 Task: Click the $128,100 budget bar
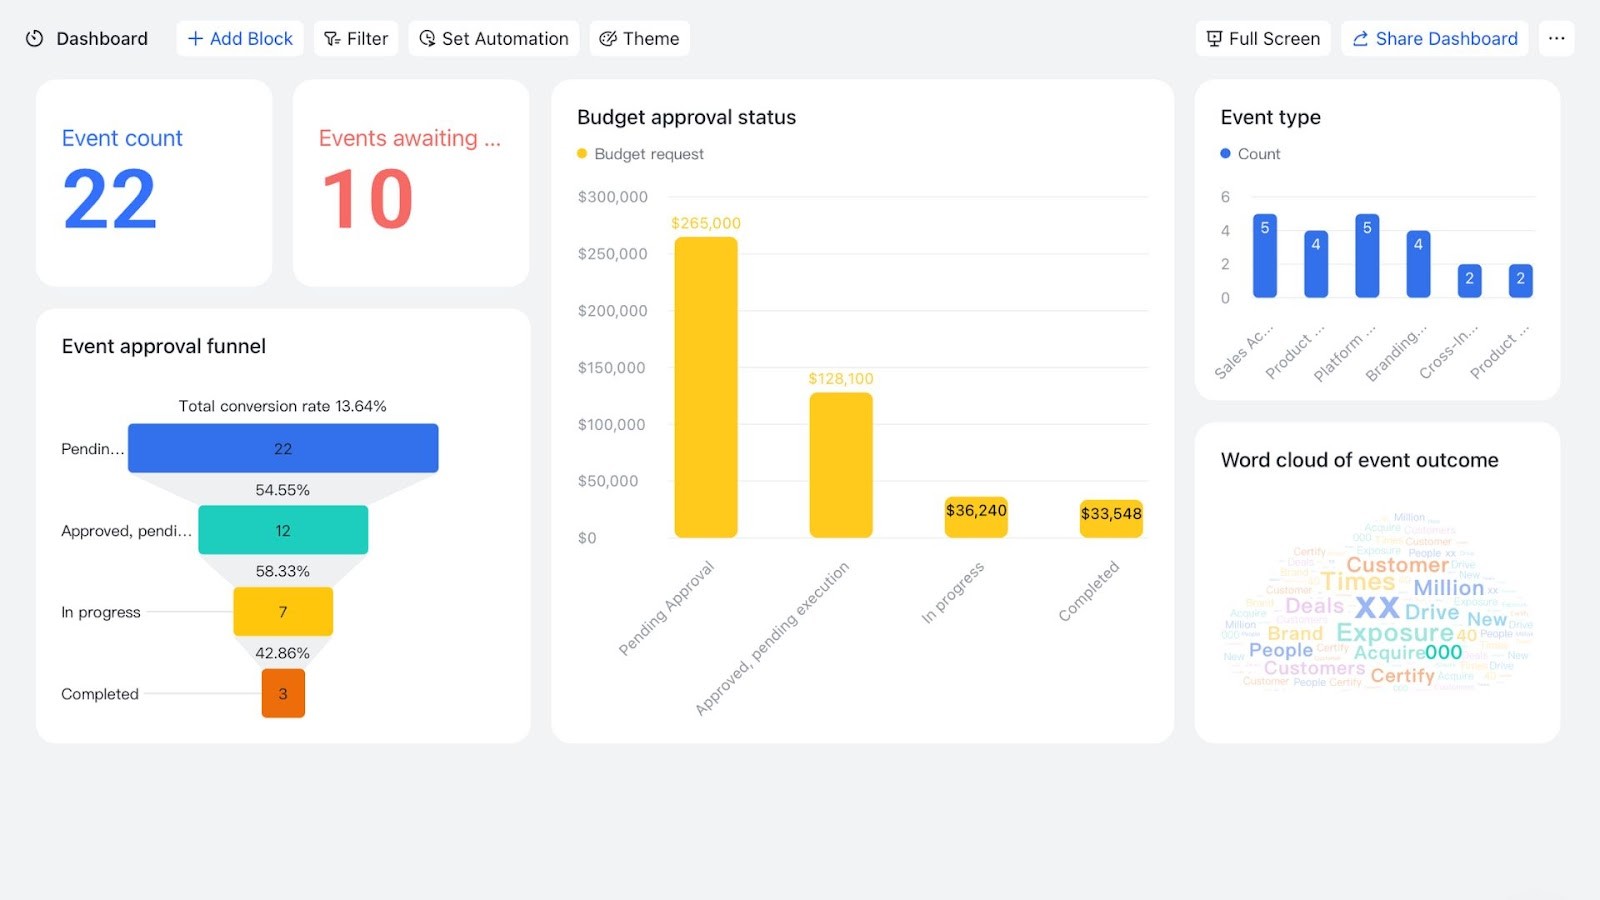point(841,465)
